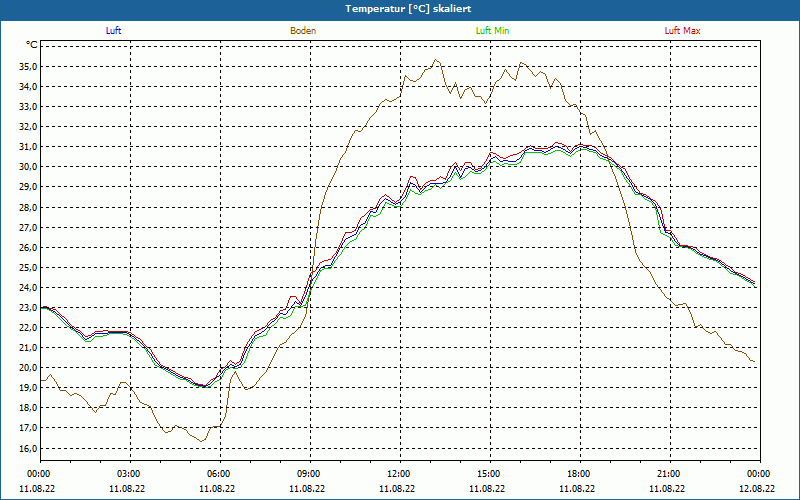Click the 11.08.22 date under 12:00
The image size is (800, 500).
click(397, 488)
